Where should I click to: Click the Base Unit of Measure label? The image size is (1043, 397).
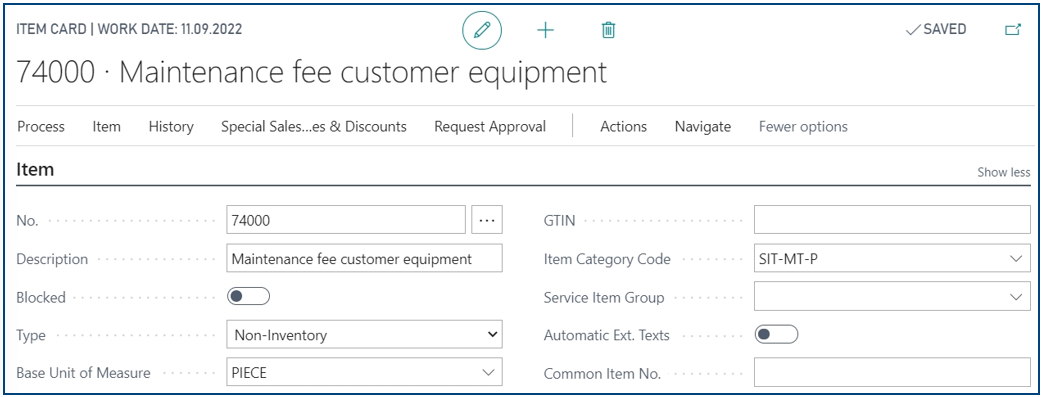point(83,373)
